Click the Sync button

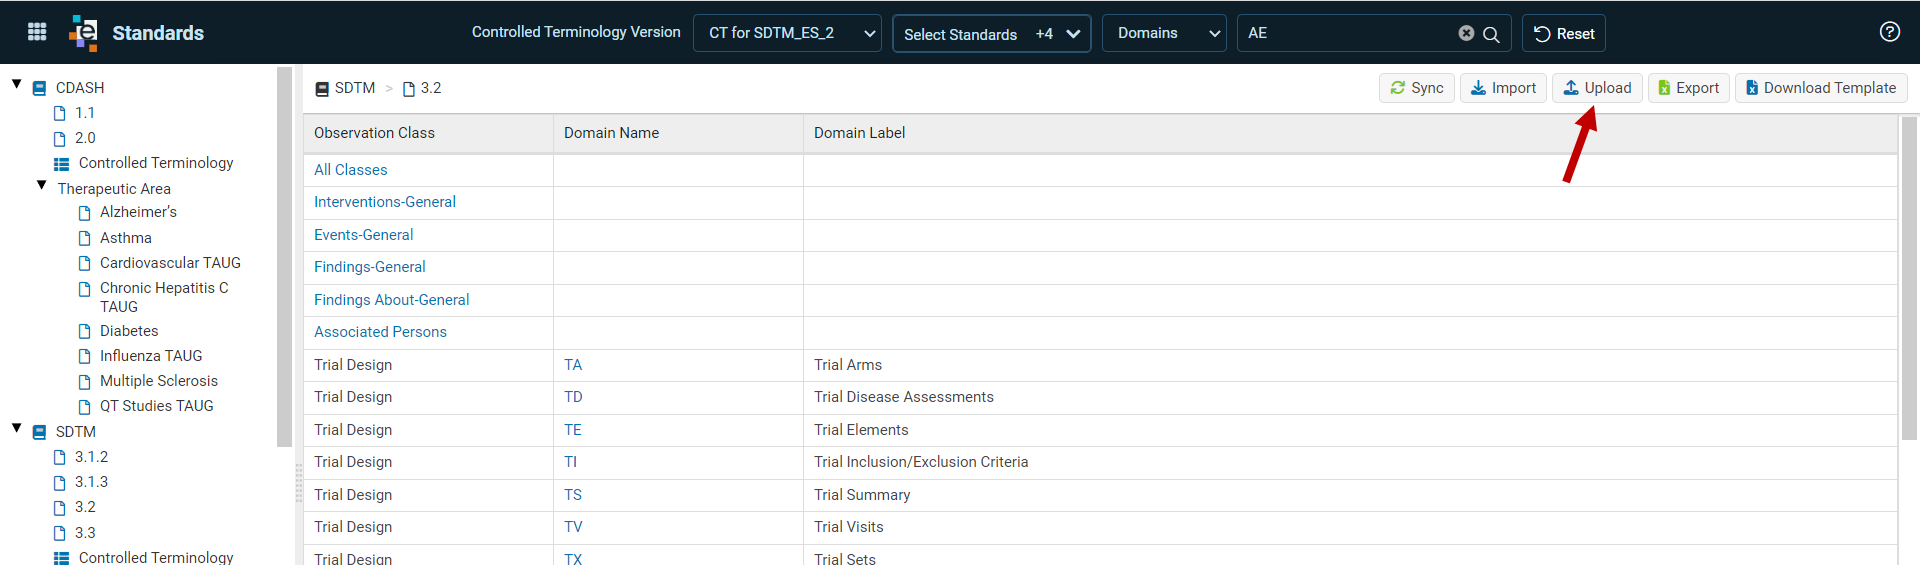1417,88
